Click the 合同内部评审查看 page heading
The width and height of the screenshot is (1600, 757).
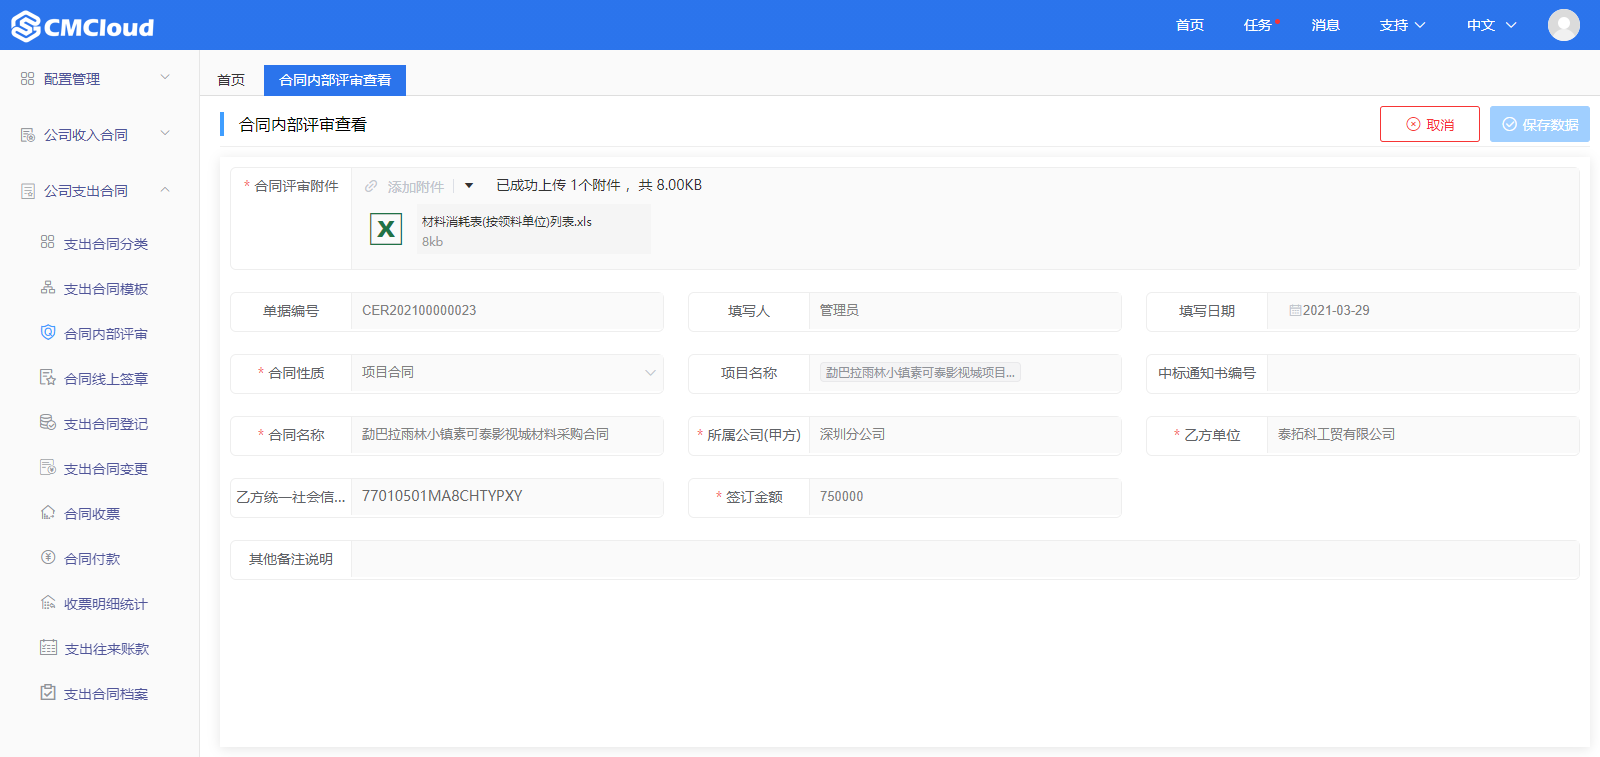pos(303,124)
